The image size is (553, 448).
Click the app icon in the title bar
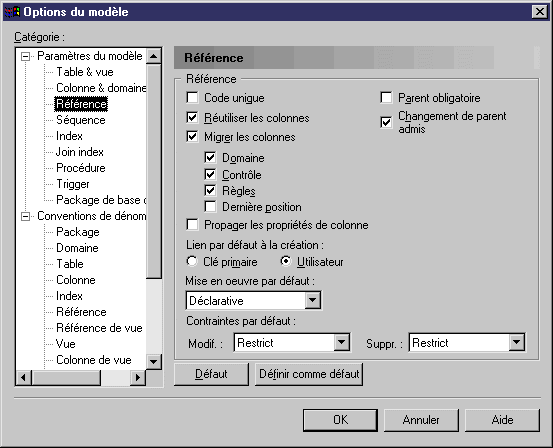(12, 12)
